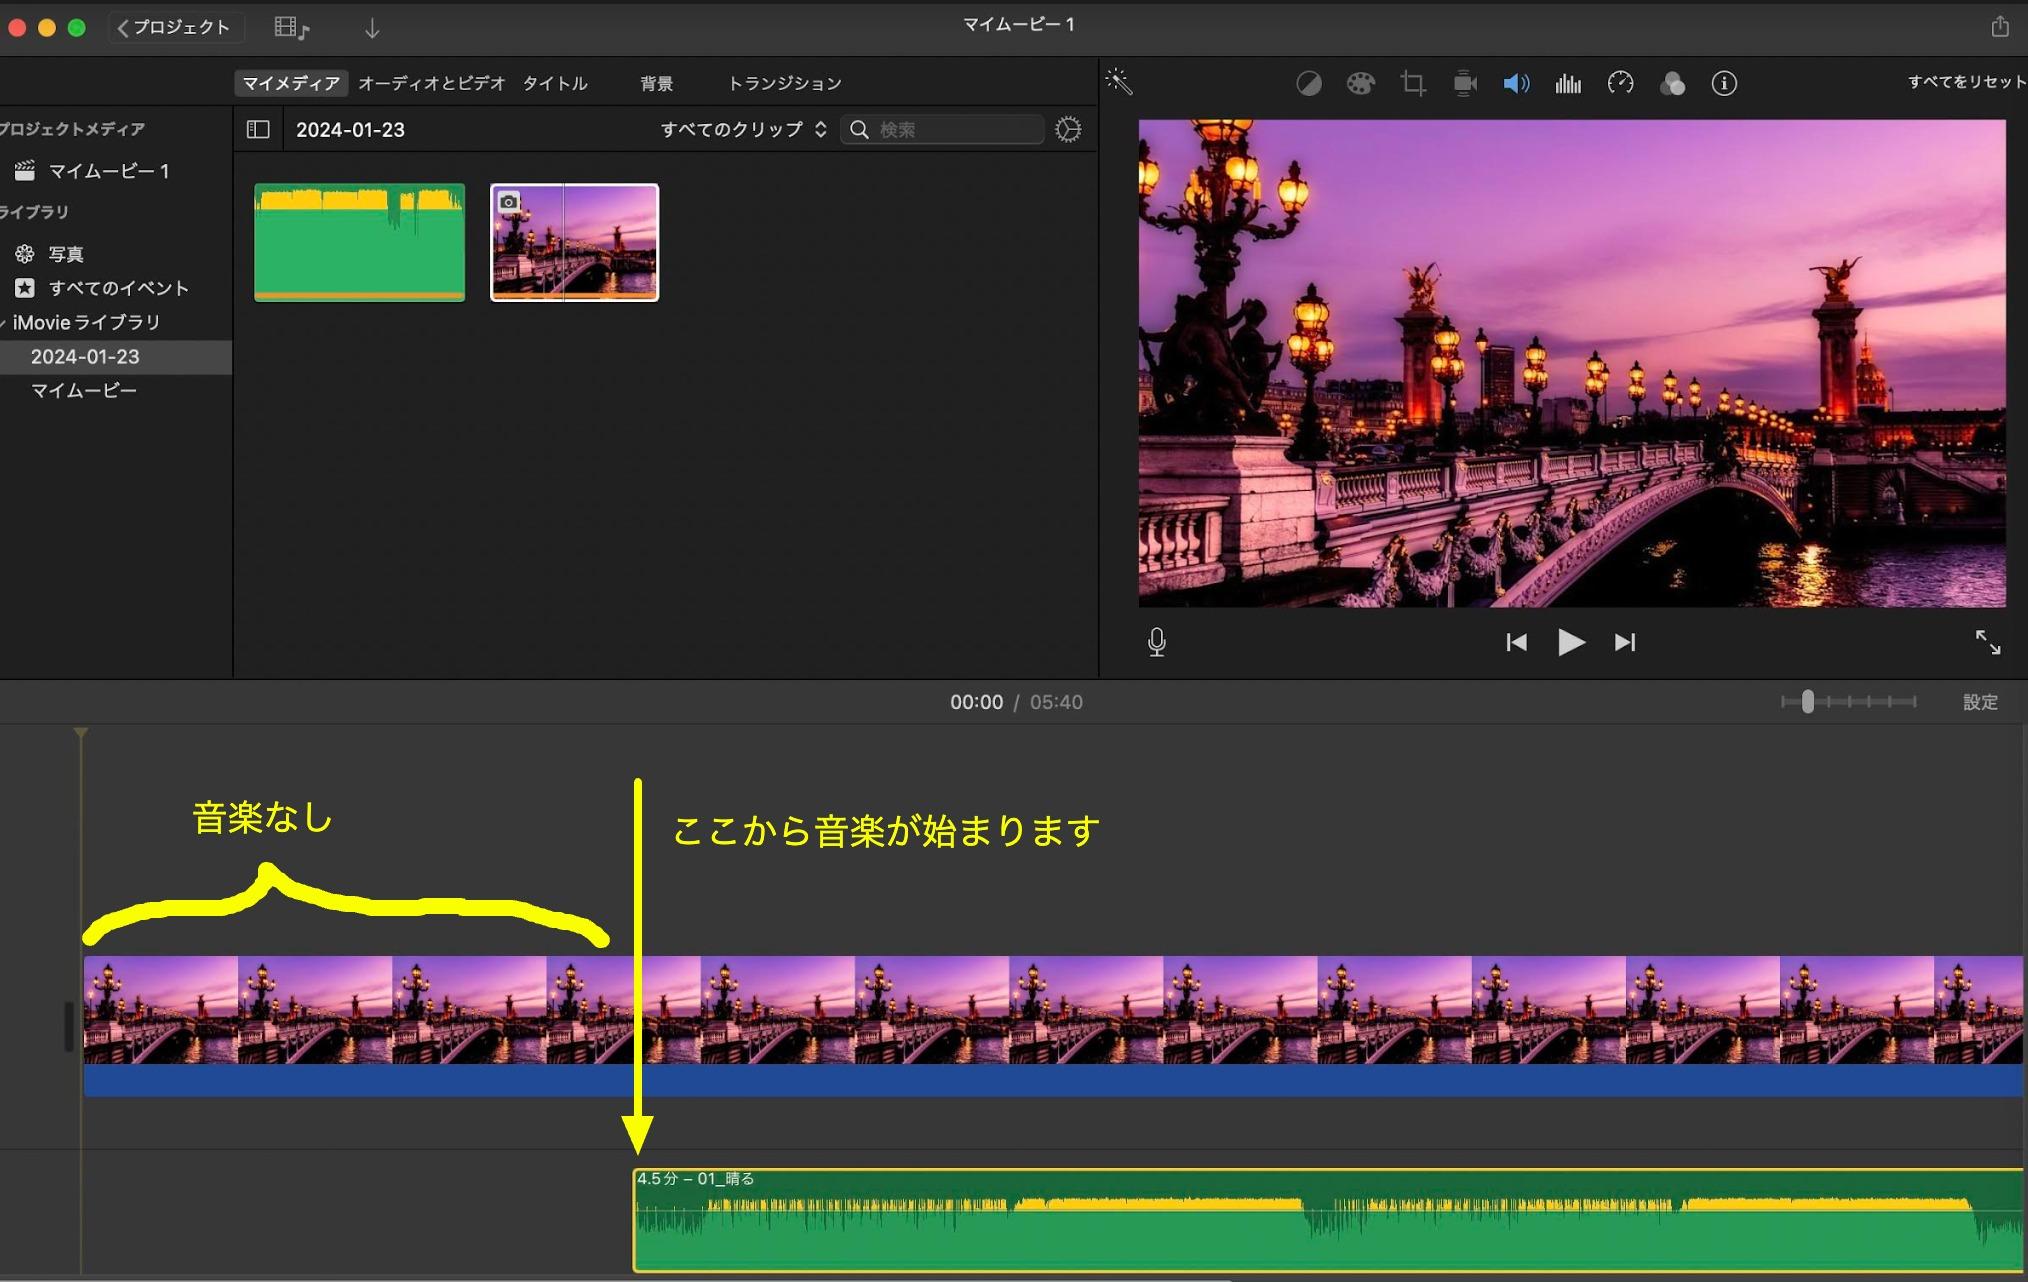The image size is (2028, 1282).
Task: Open the タイトル tab
Action: pos(555,83)
